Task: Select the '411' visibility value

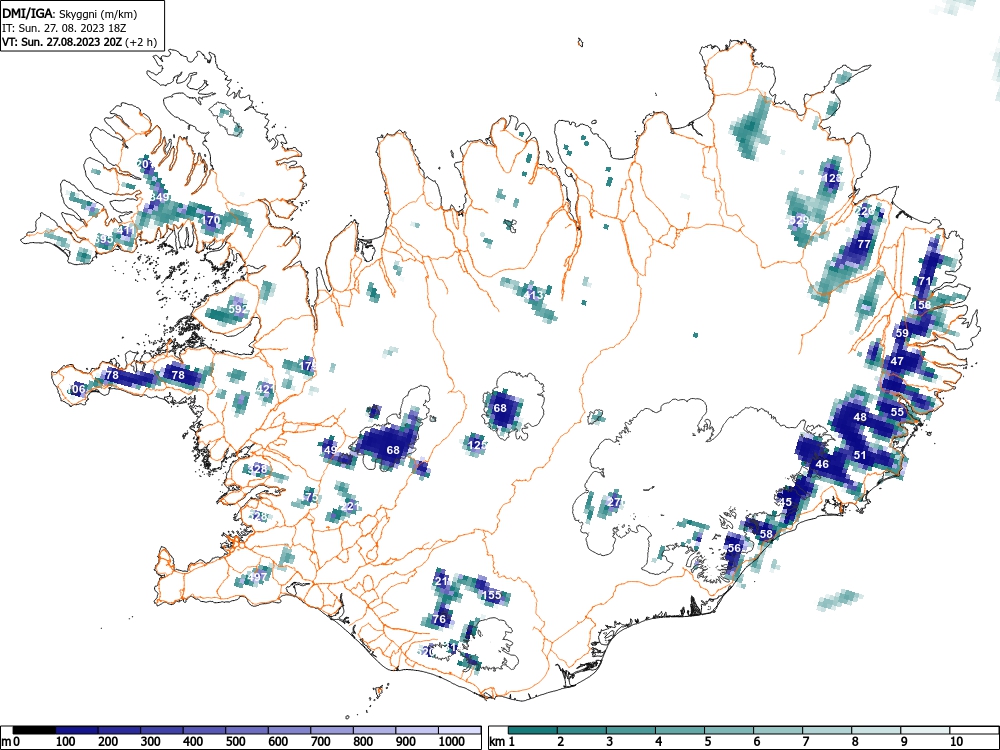Action: point(126,230)
